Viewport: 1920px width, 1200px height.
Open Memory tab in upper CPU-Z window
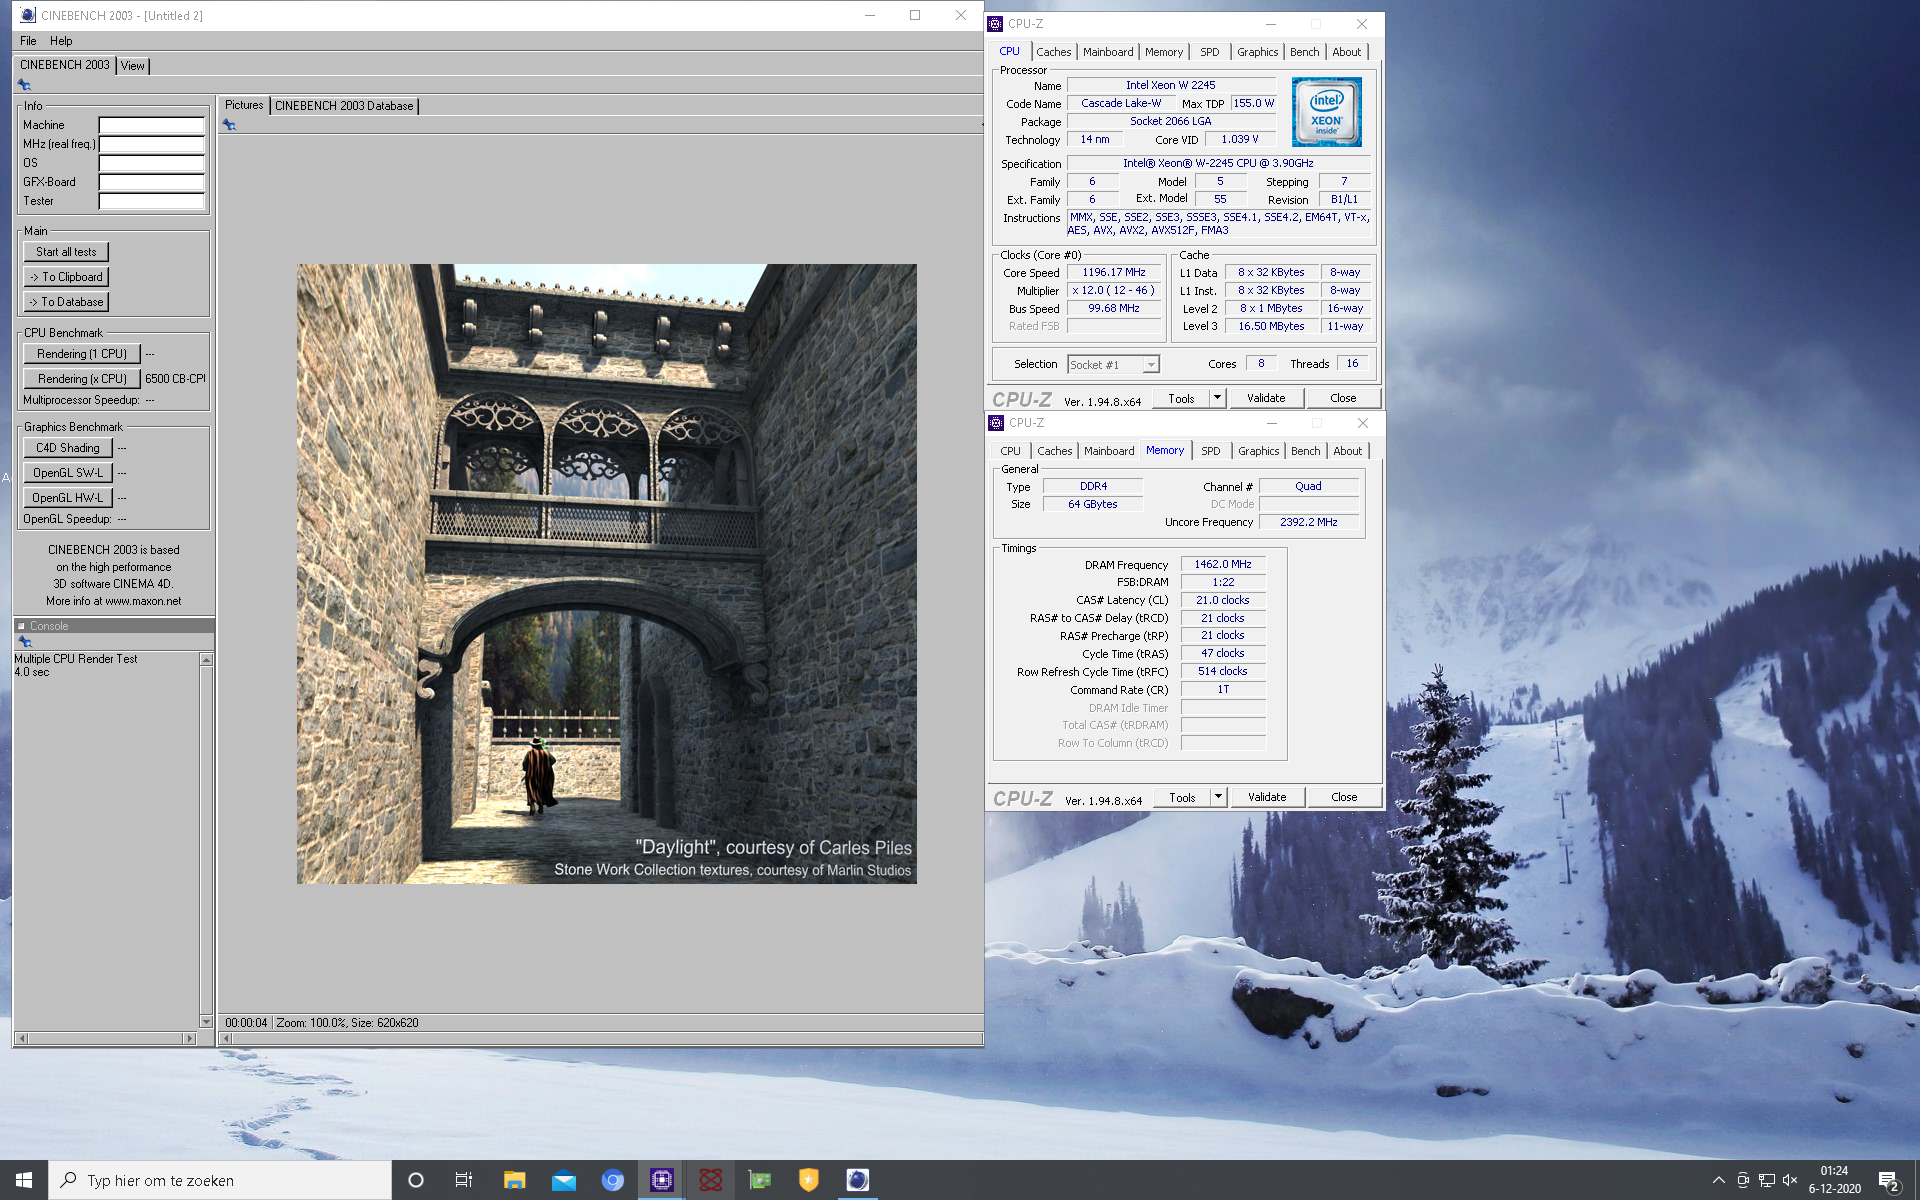(1164, 52)
